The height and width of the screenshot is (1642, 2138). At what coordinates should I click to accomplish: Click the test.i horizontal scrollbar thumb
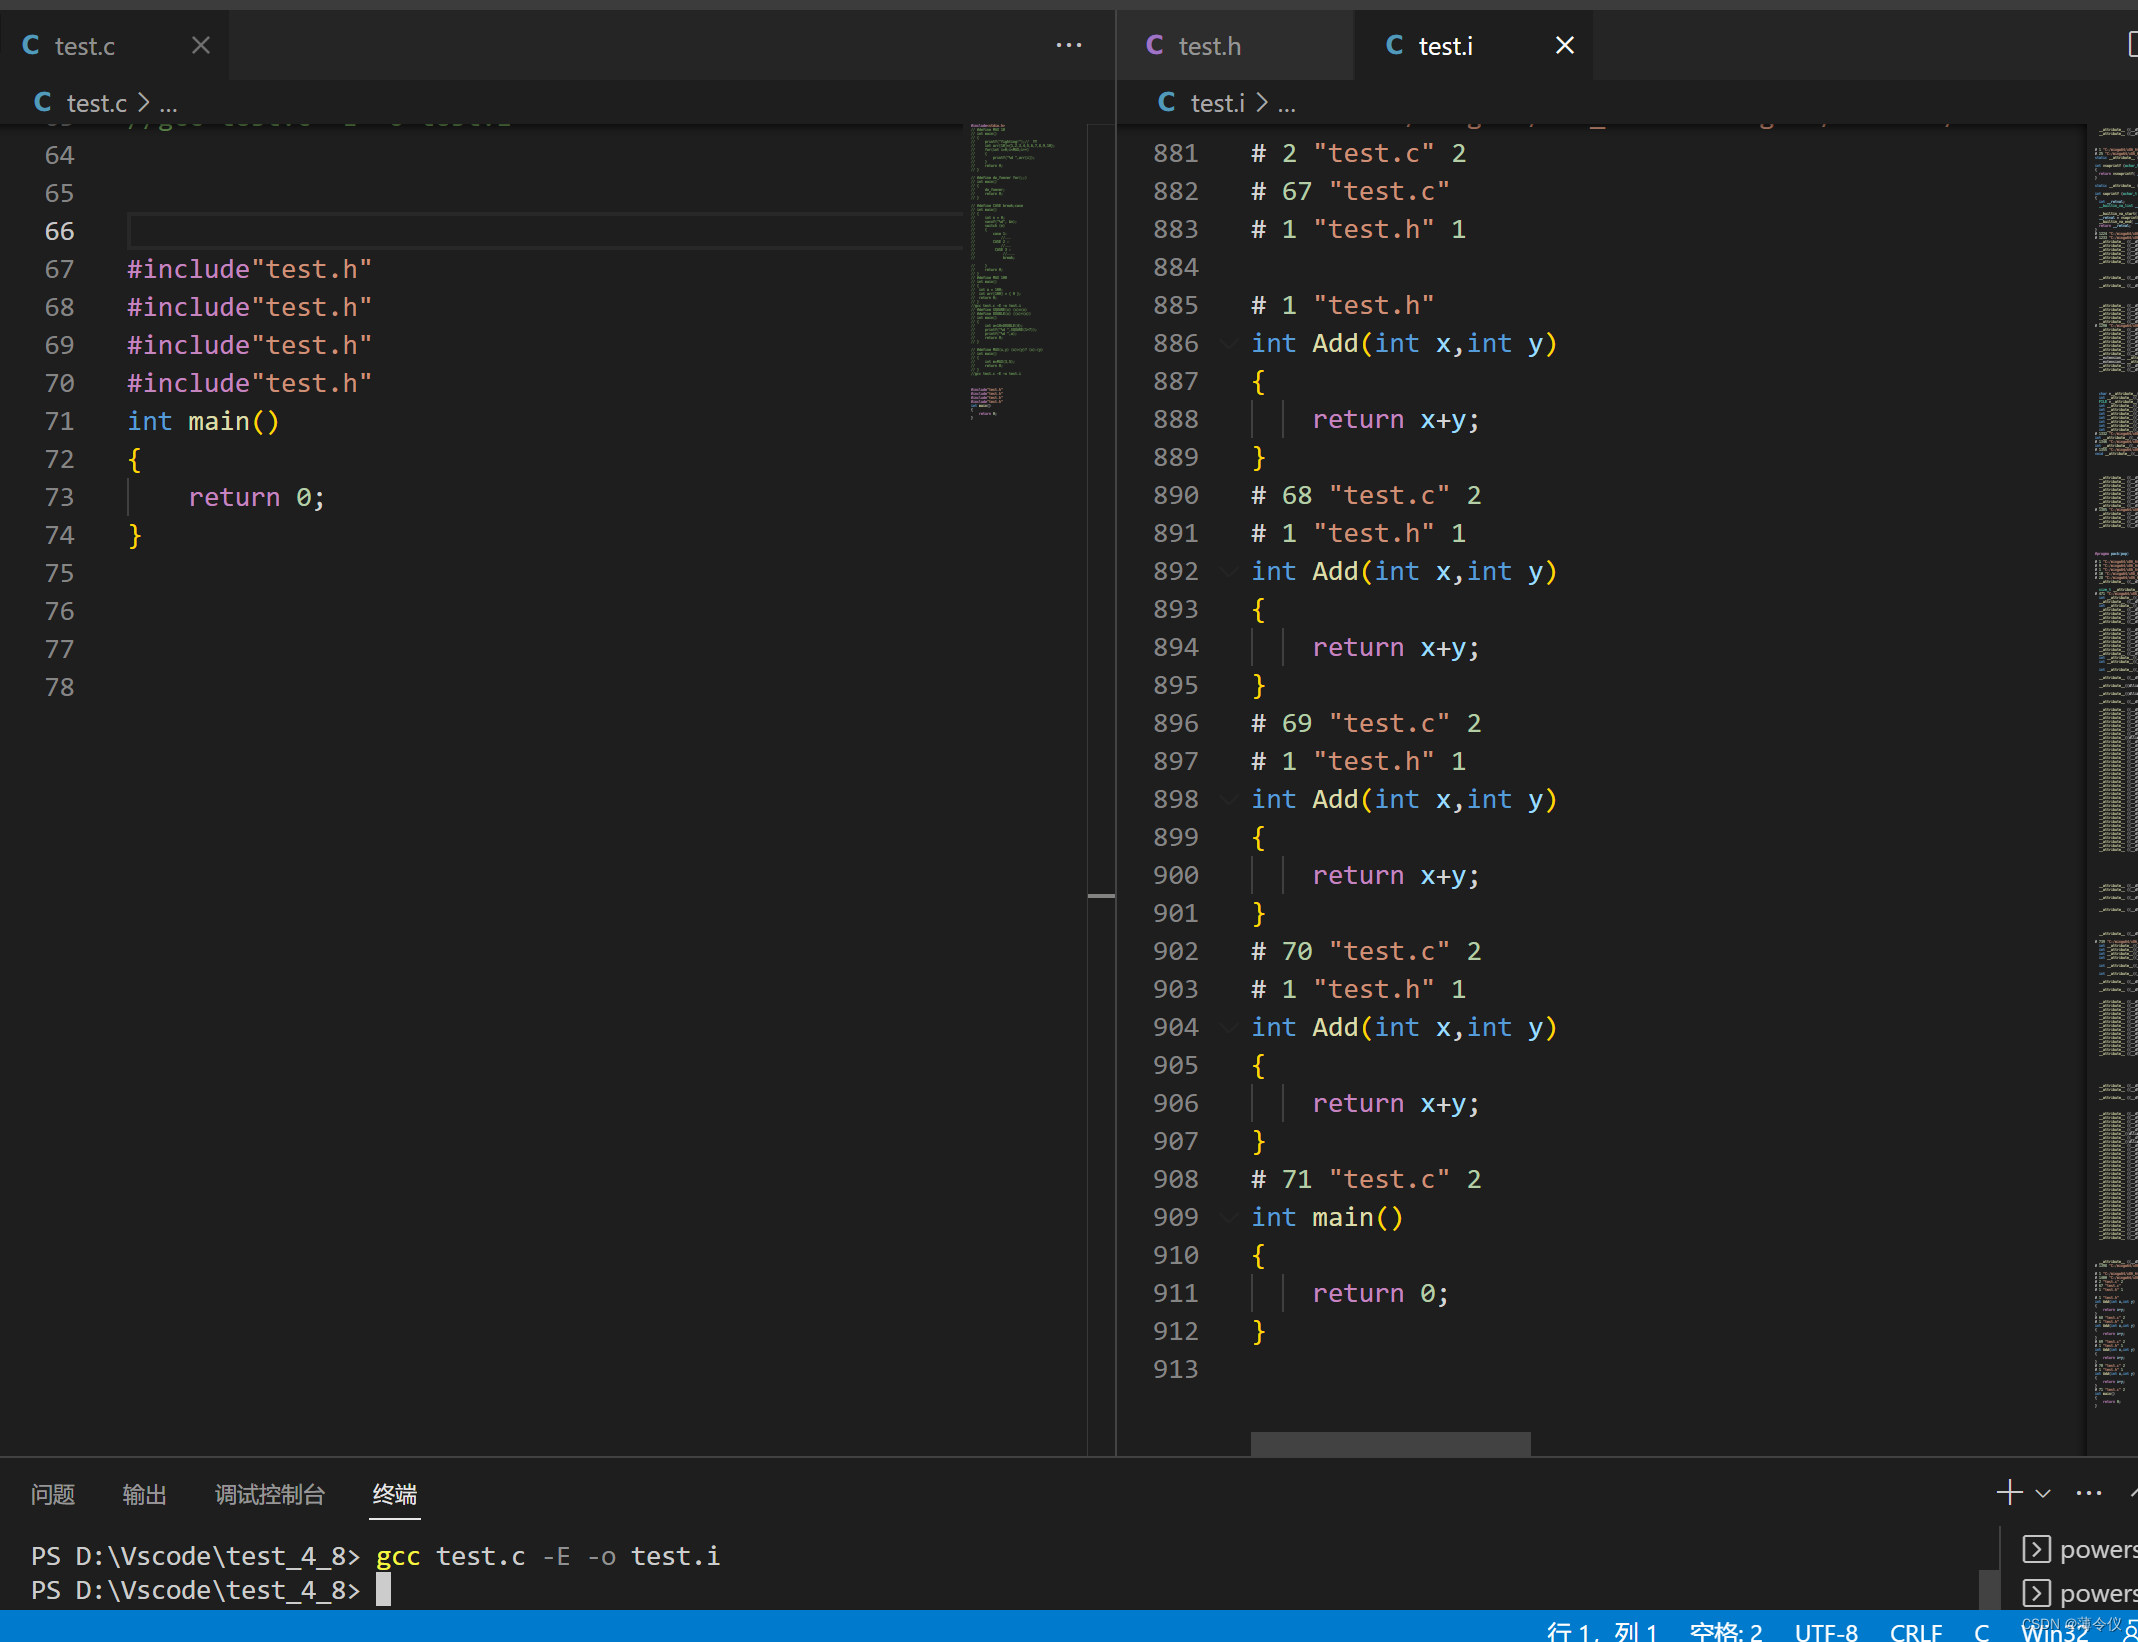coord(1390,1443)
